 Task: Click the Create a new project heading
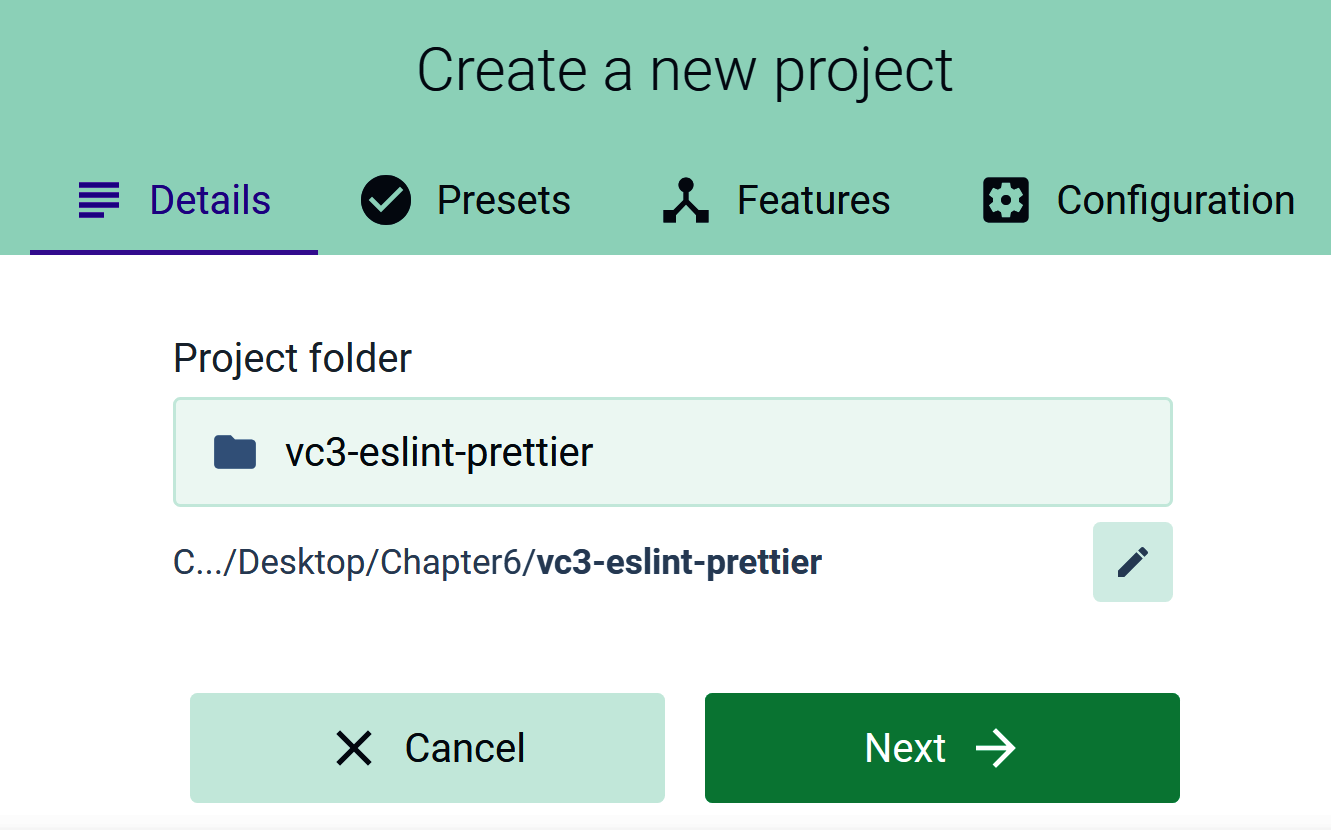(685, 70)
